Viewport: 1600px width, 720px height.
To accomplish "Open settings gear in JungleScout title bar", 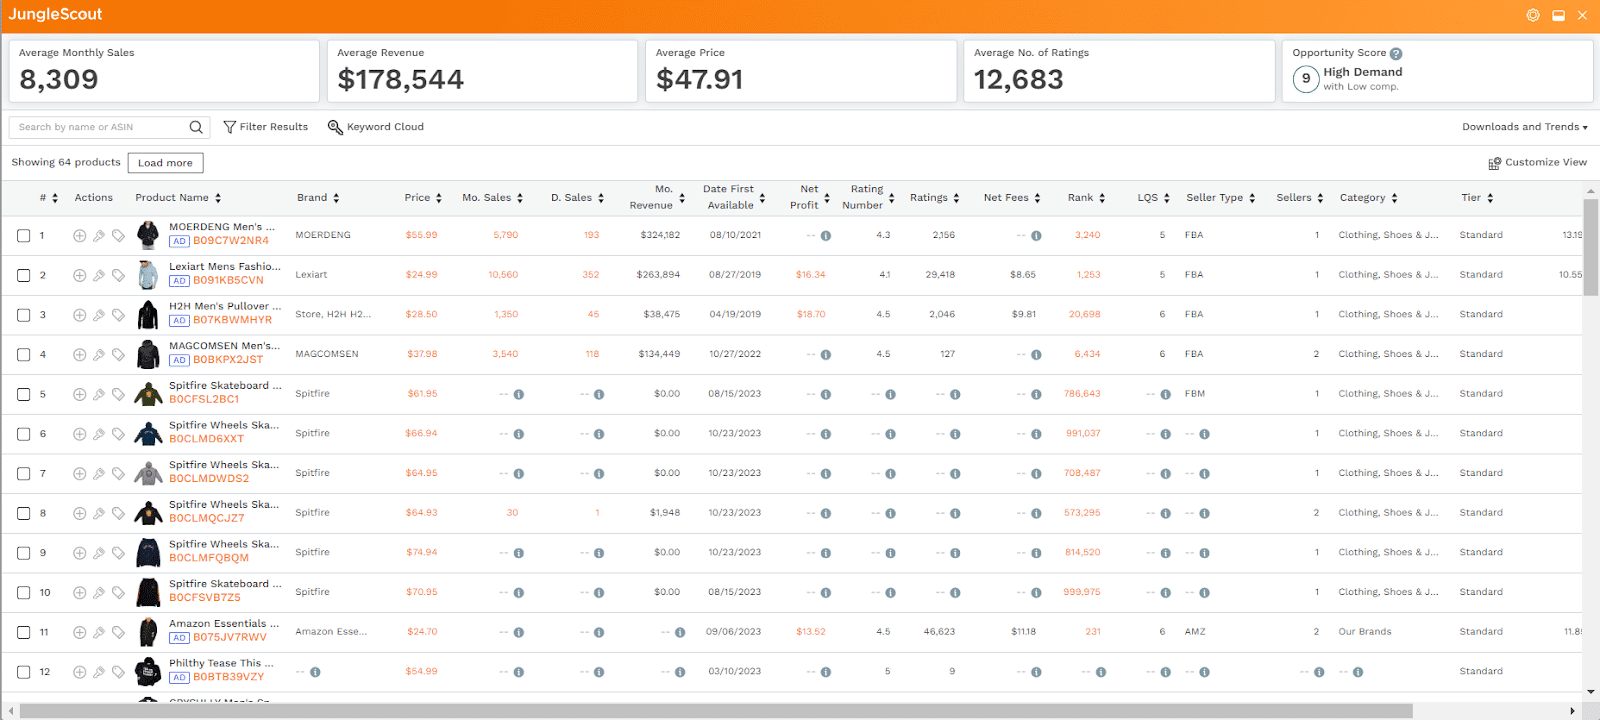I will [x=1533, y=15].
